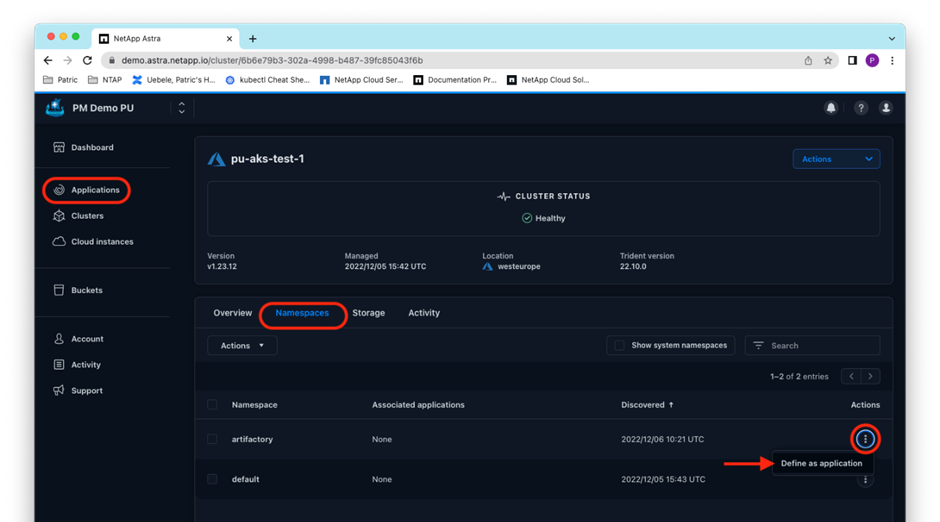The image size is (940, 522).
Task: Open Account settings in sidebar
Action: 79,339
